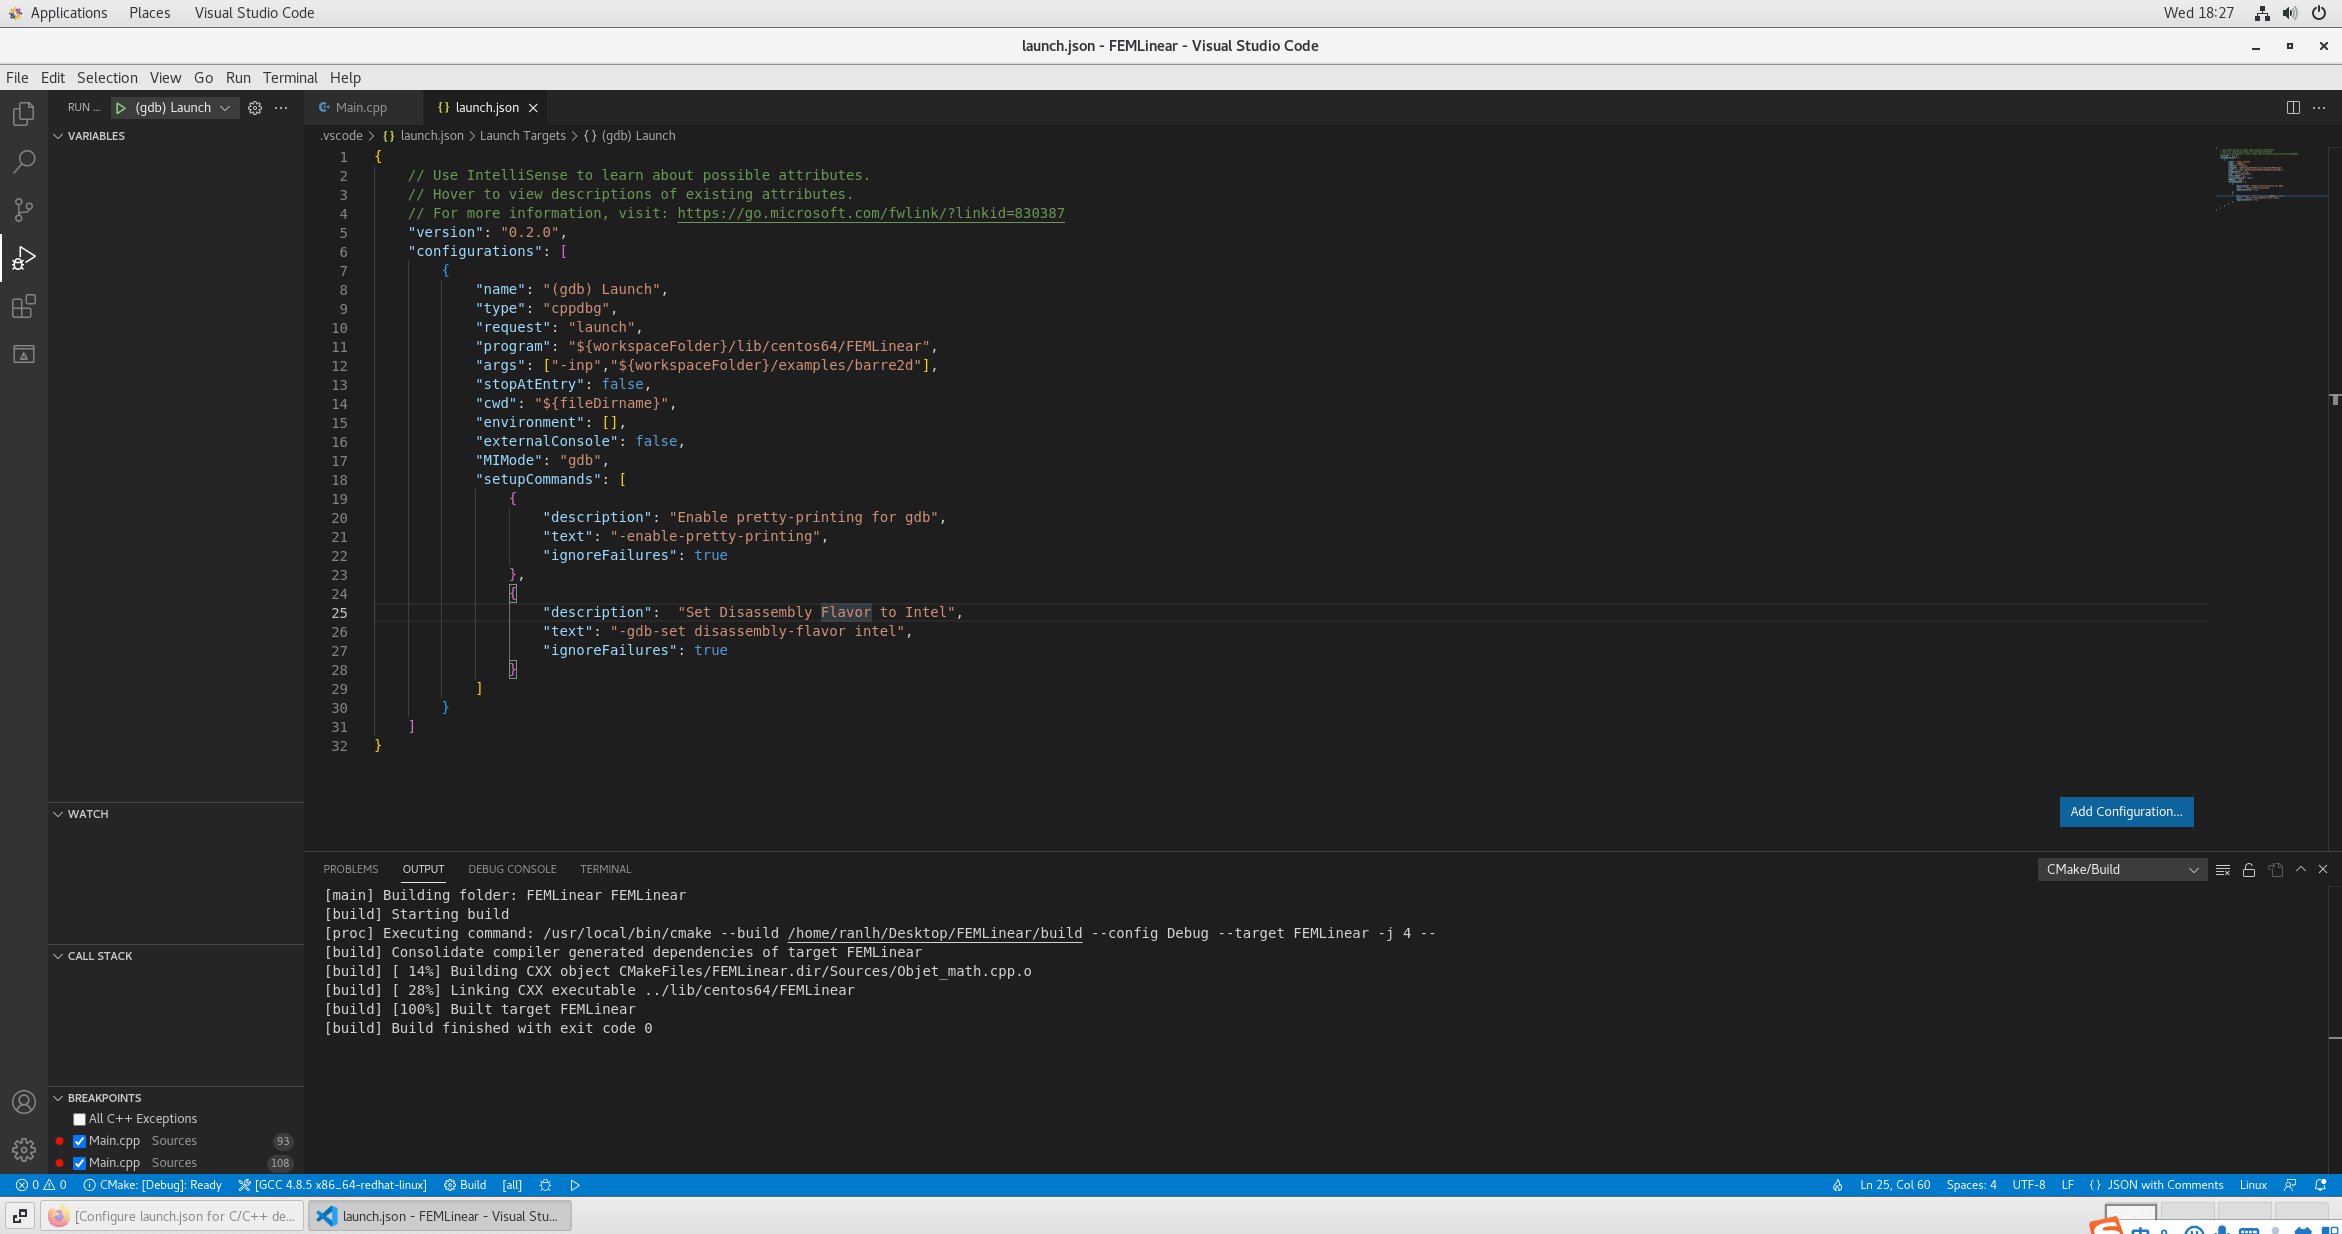Open the output log in editor
This screenshot has width=2342, height=1234.
(x=2276, y=870)
